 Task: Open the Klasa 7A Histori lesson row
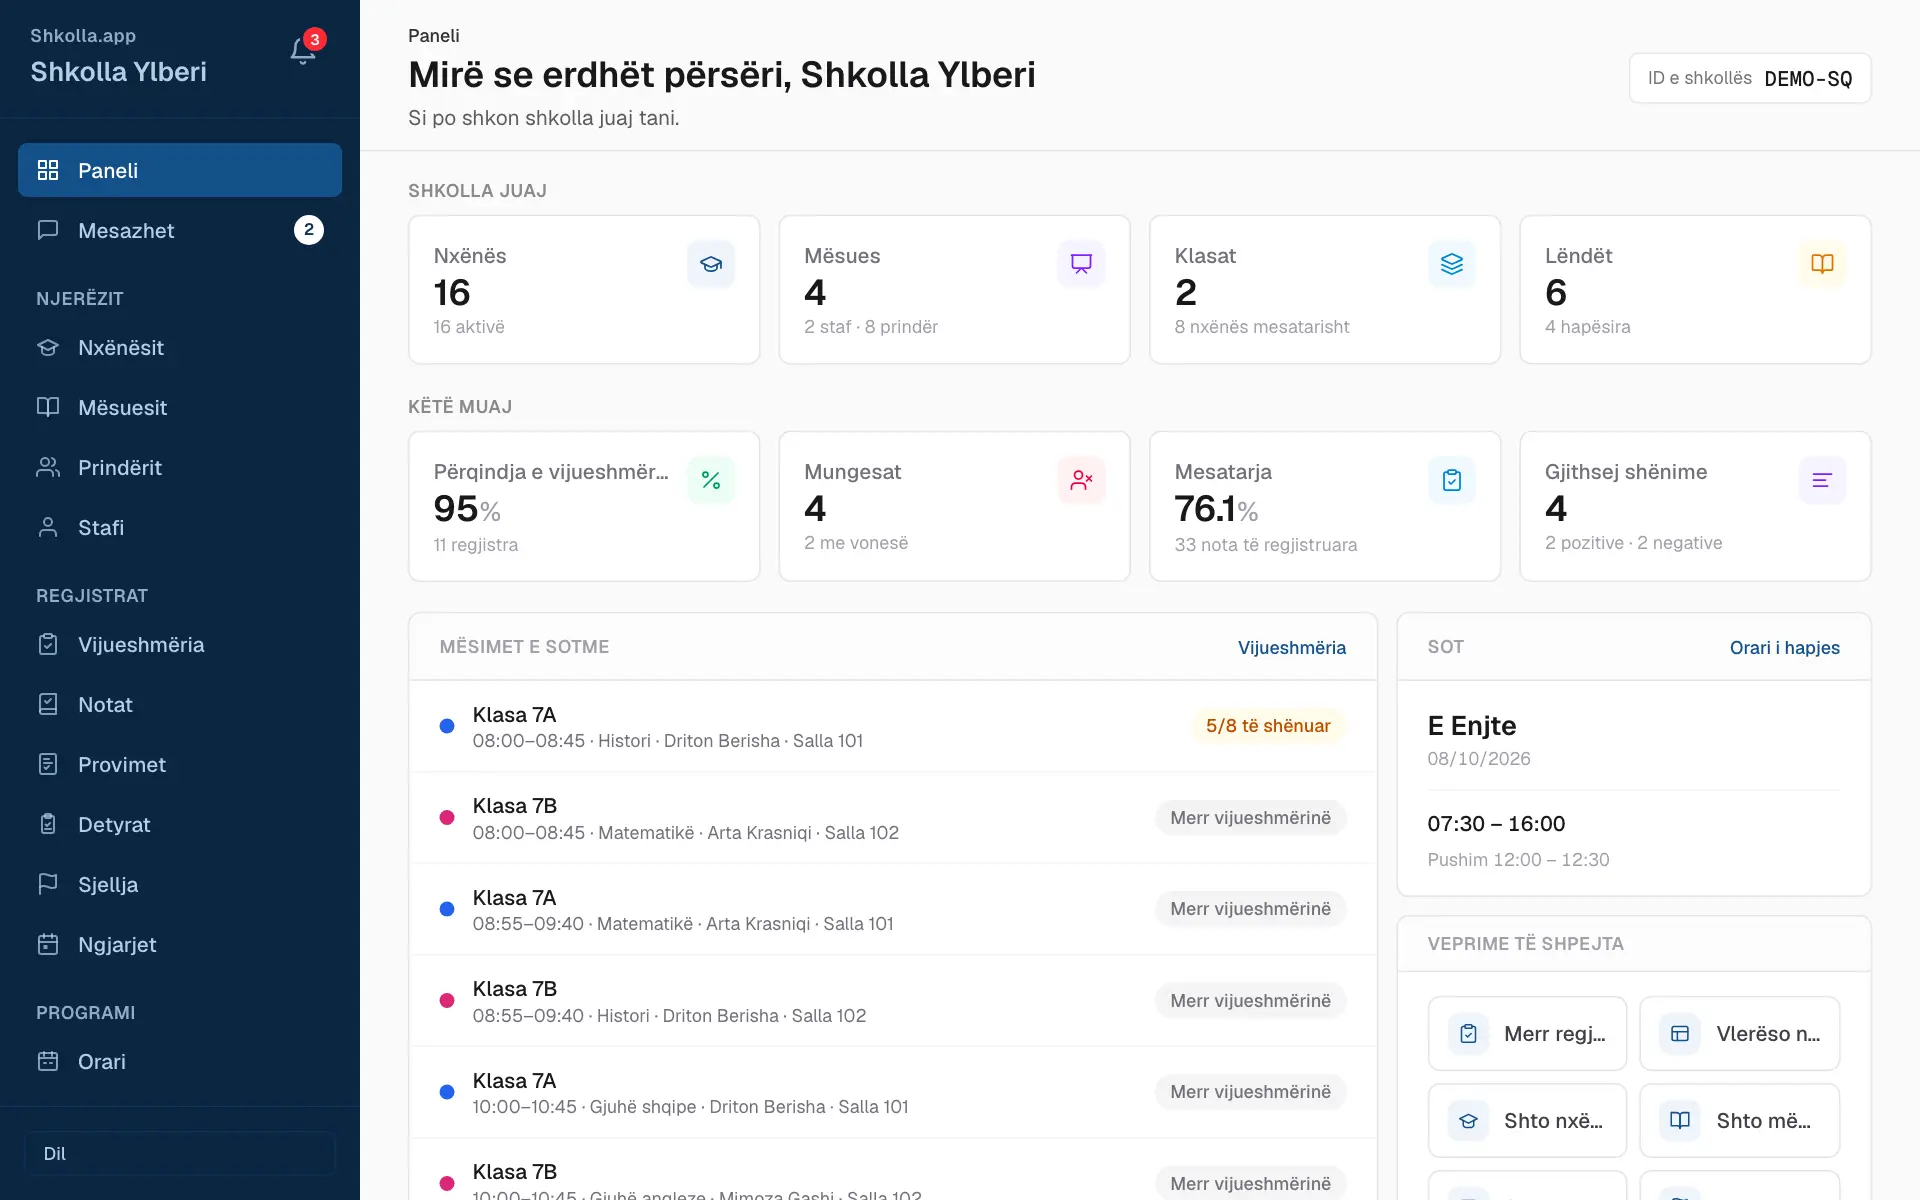pos(892,727)
